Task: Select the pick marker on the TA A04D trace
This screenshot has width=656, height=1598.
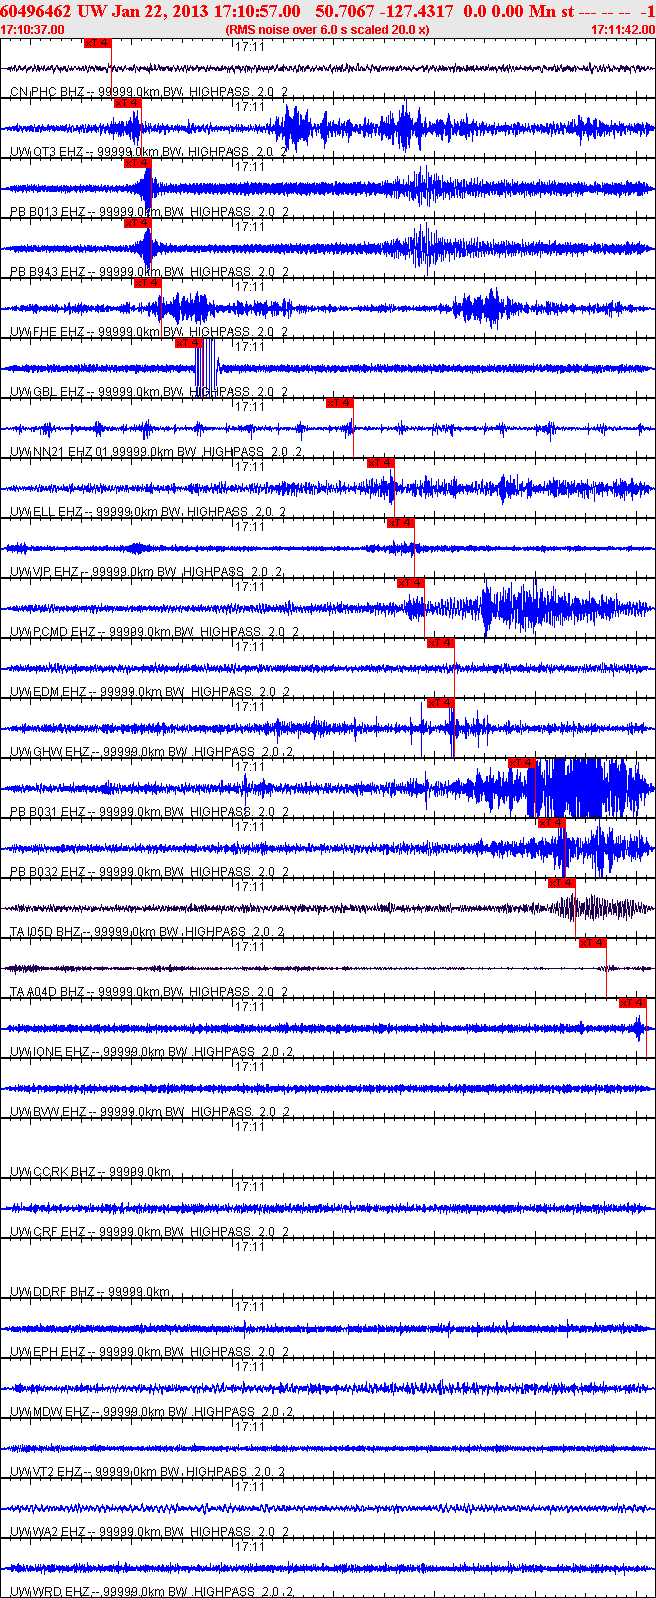Action: 592,943
